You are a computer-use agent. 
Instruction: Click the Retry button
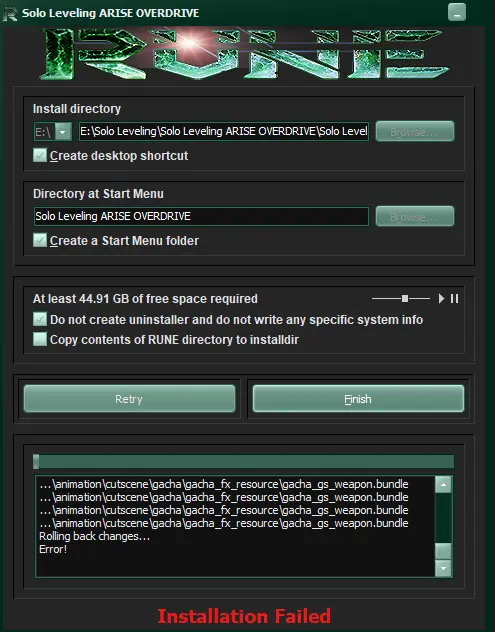129,399
